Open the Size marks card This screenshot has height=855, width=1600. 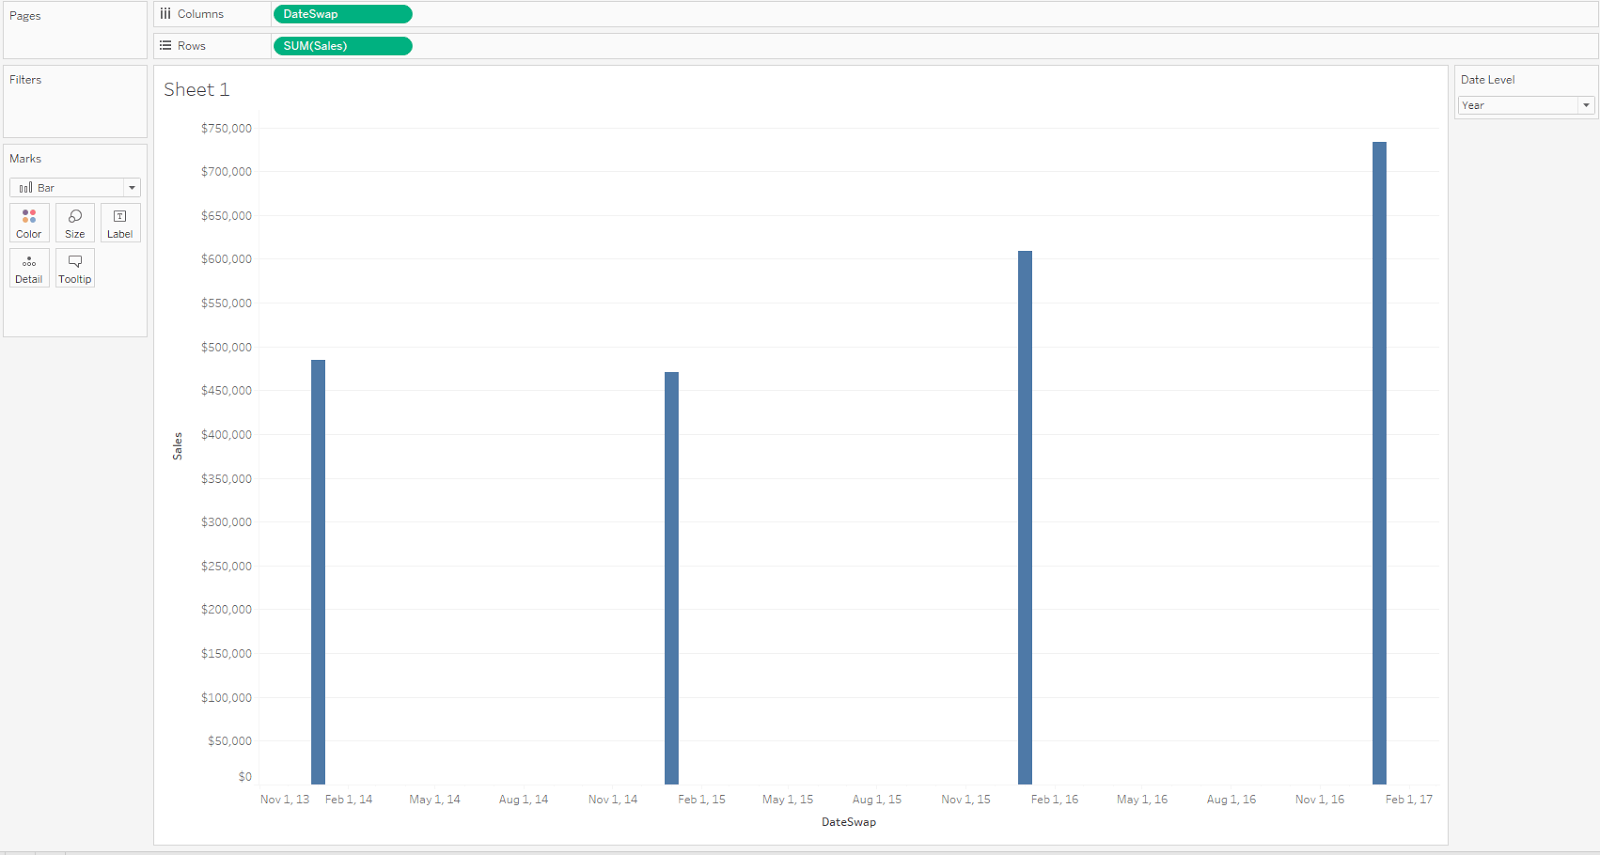pyautogui.click(x=75, y=223)
